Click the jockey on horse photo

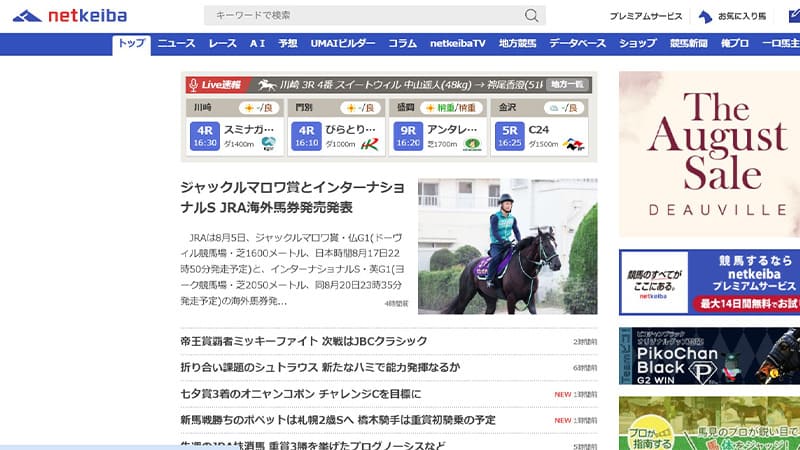508,246
